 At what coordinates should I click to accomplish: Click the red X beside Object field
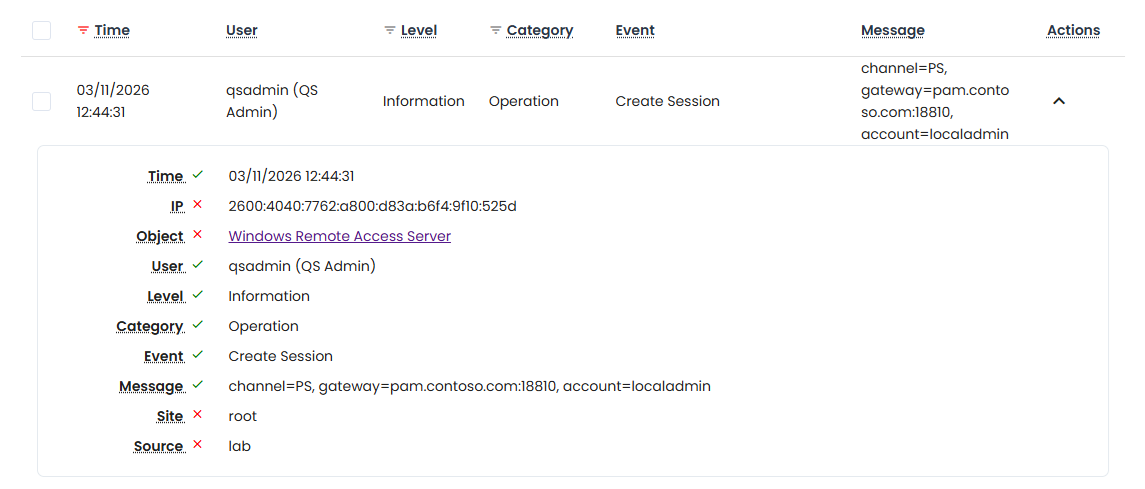click(x=198, y=235)
